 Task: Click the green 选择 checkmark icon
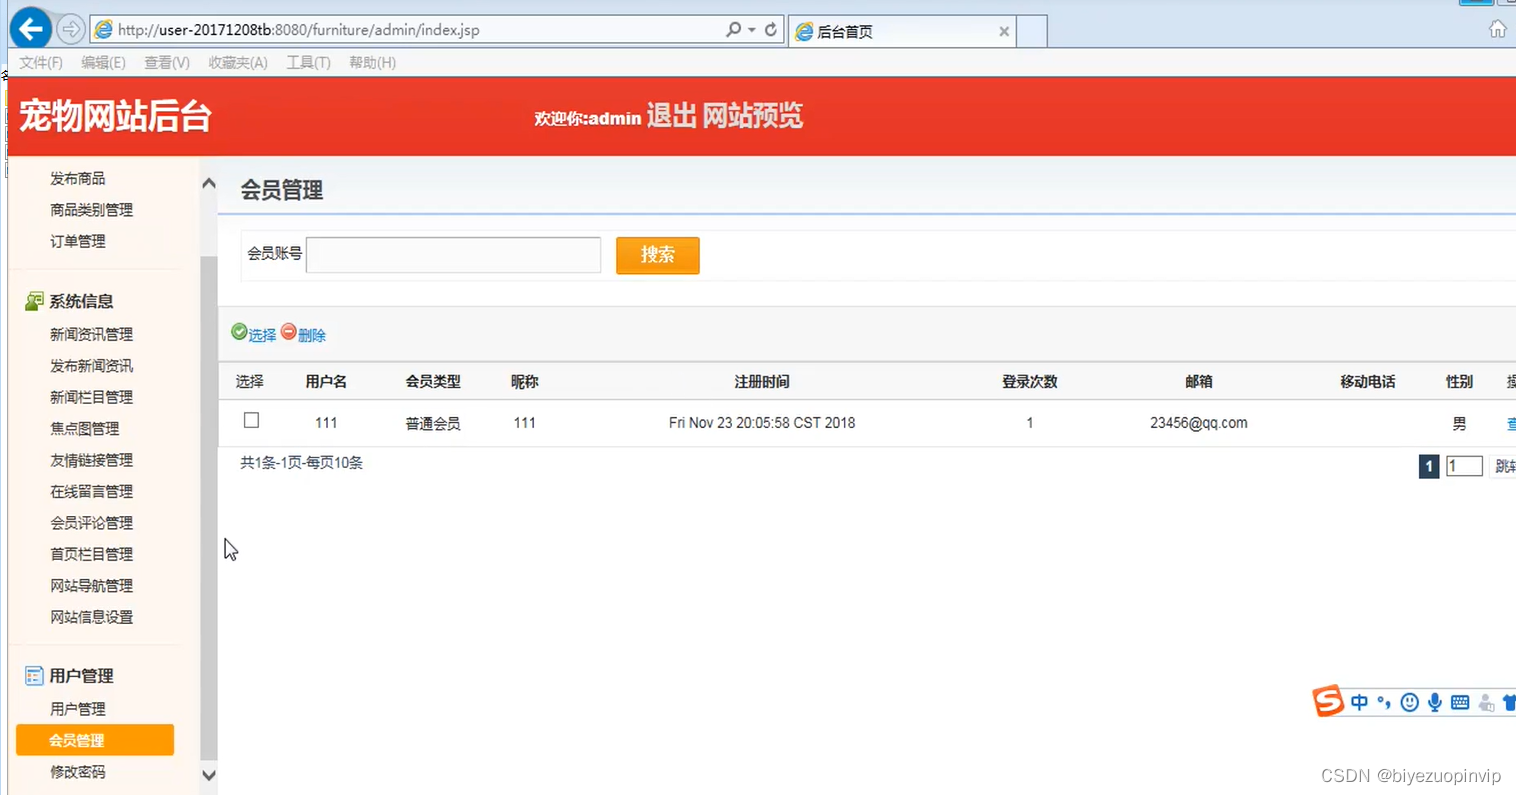(x=239, y=332)
